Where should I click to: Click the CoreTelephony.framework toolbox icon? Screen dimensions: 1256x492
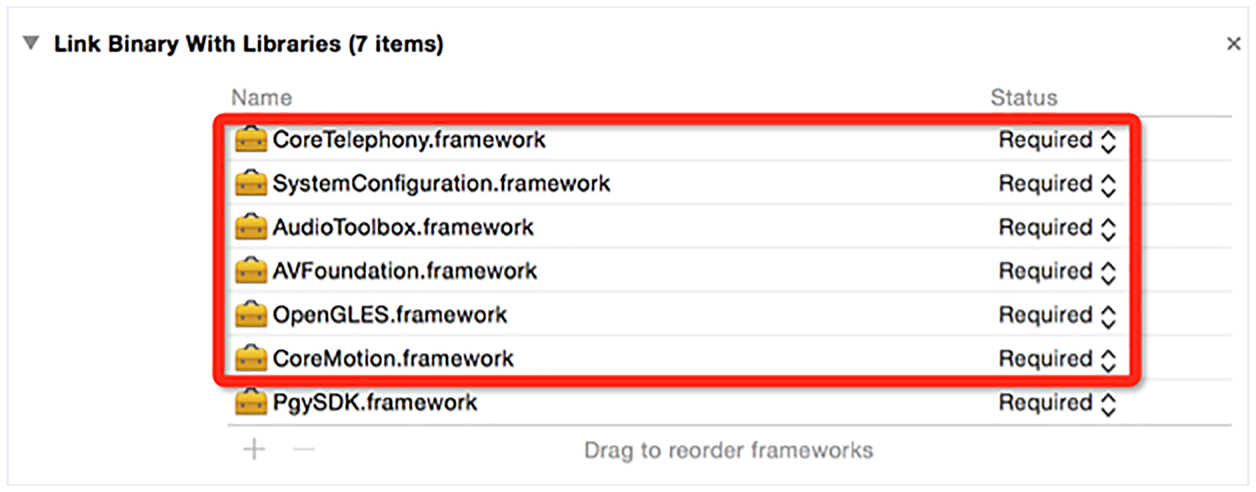click(251, 140)
